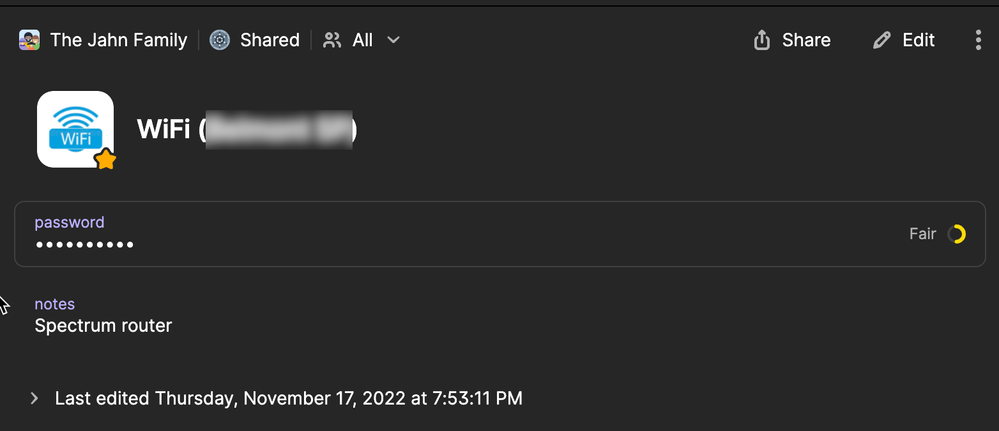Click the hidden password dots field
The width and height of the screenshot is (999, 431).
coord(84,245)
